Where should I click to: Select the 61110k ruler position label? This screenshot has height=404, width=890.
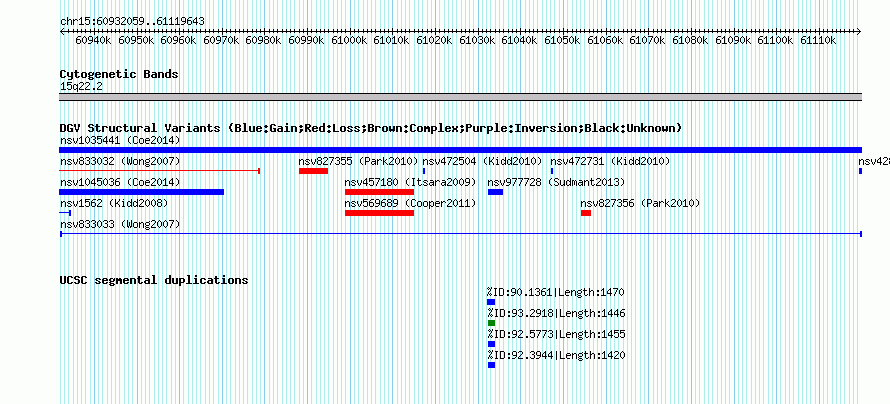tap(818, 41)
